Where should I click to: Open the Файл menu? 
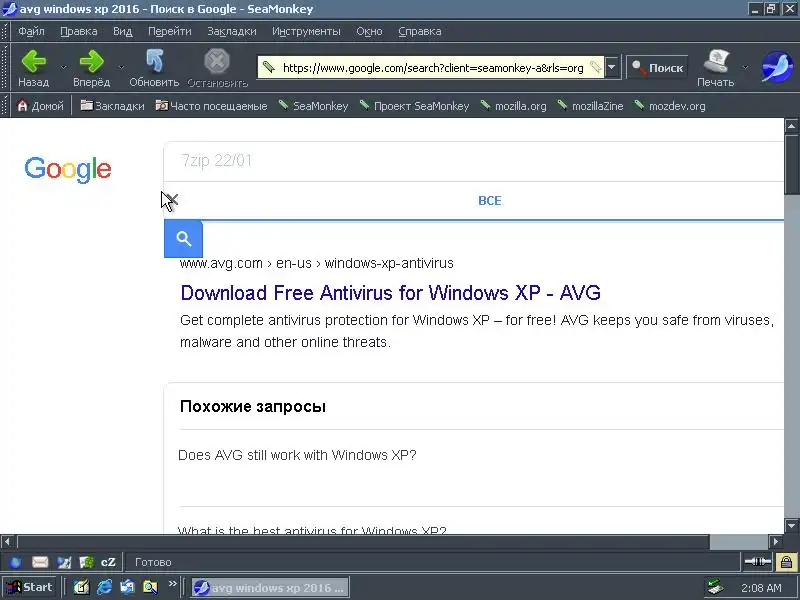(x=31, y=31)
